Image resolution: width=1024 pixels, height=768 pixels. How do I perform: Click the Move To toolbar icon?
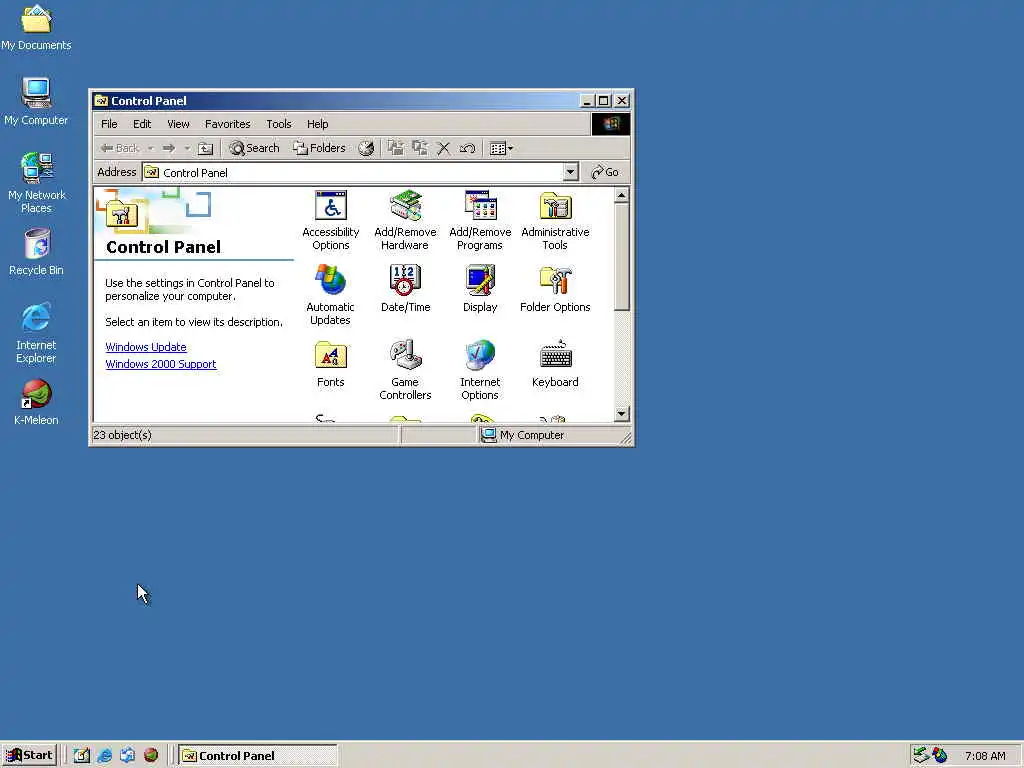pos(396,148)
